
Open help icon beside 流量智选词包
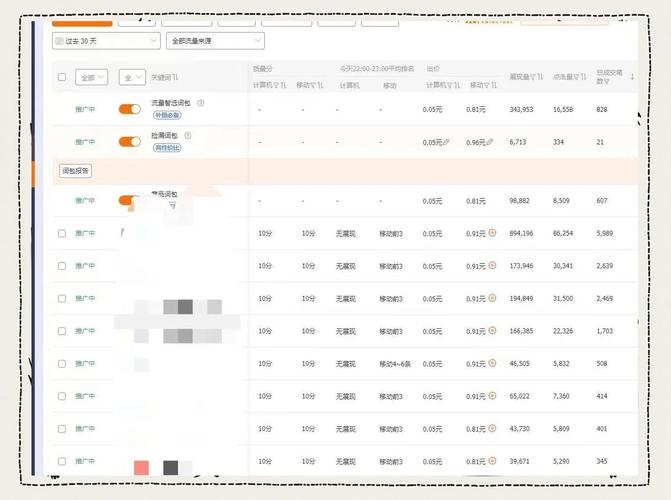(200, 103)
